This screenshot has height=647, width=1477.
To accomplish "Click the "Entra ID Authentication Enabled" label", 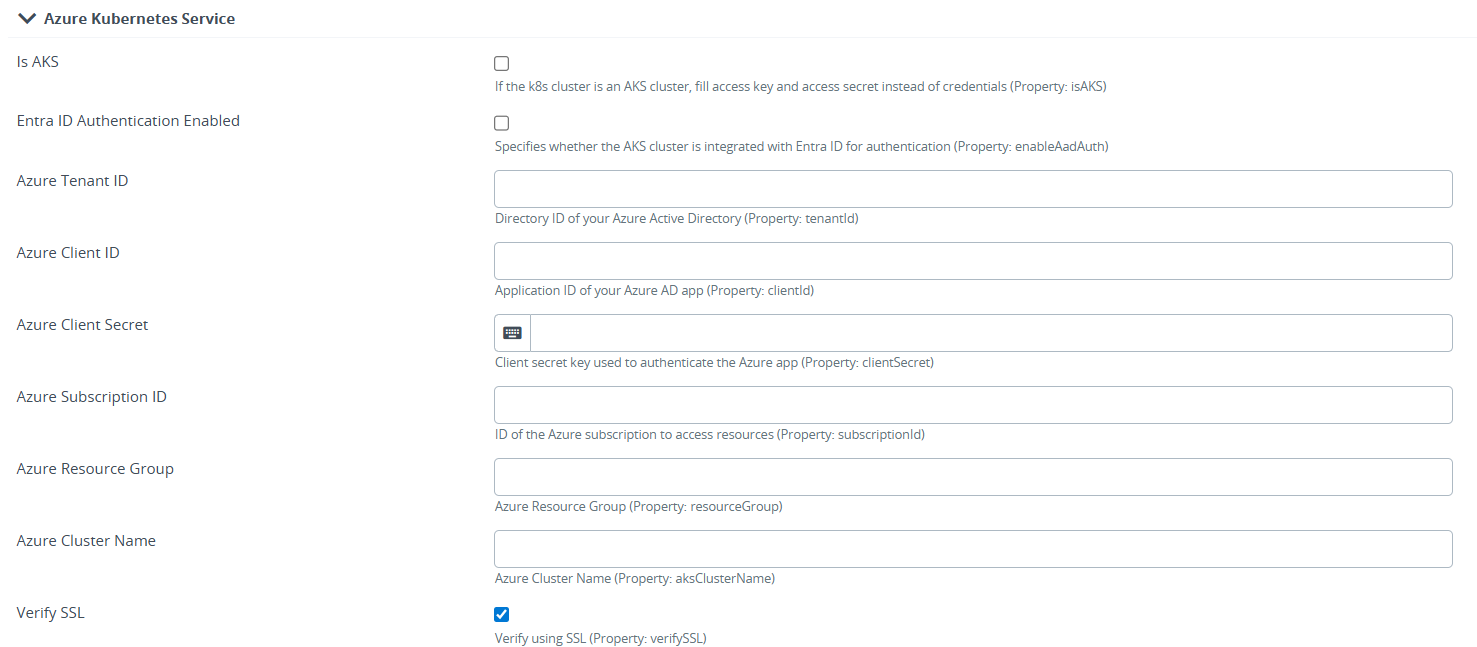I will pyautogui.click(x=128, y=121).
